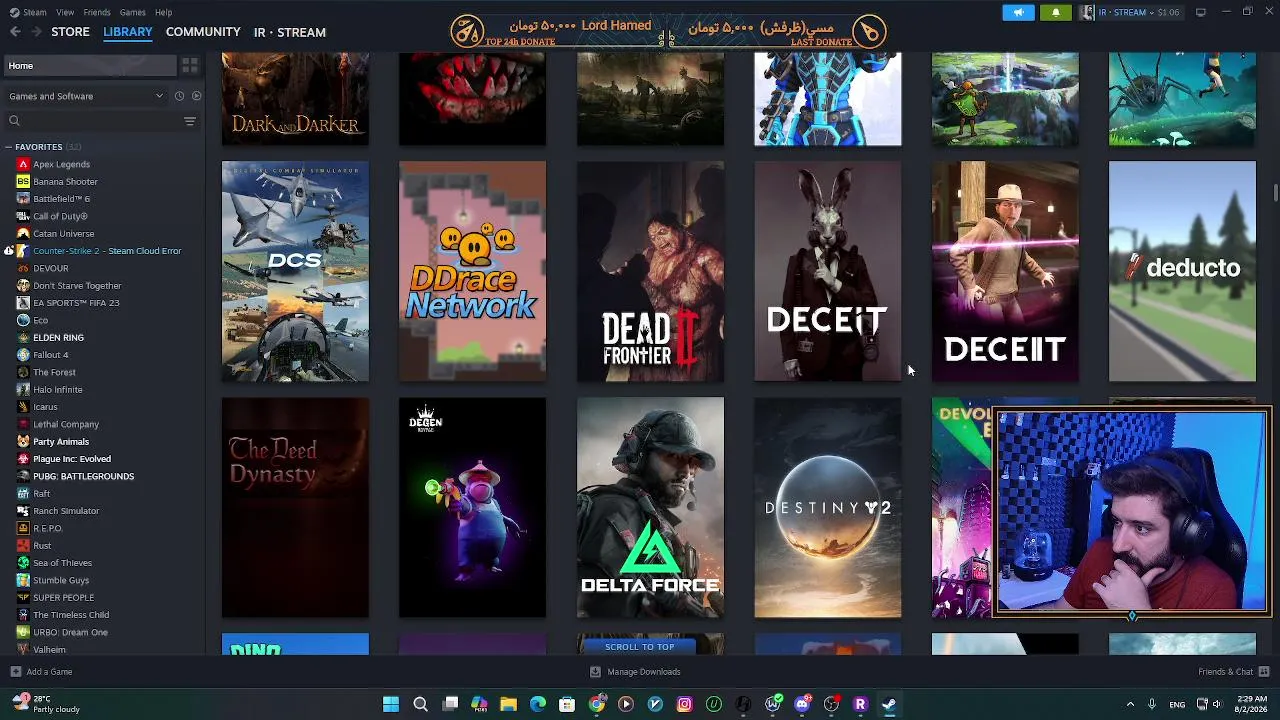1280x720 pixels.
Task: Go forward with the navigation arrow
Action: 36,32
